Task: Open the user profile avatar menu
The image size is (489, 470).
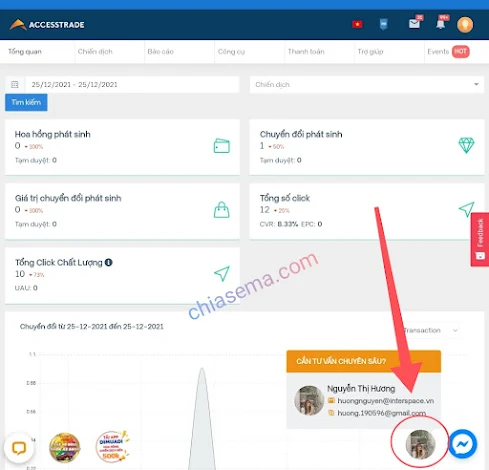Action: pos(465,25)
